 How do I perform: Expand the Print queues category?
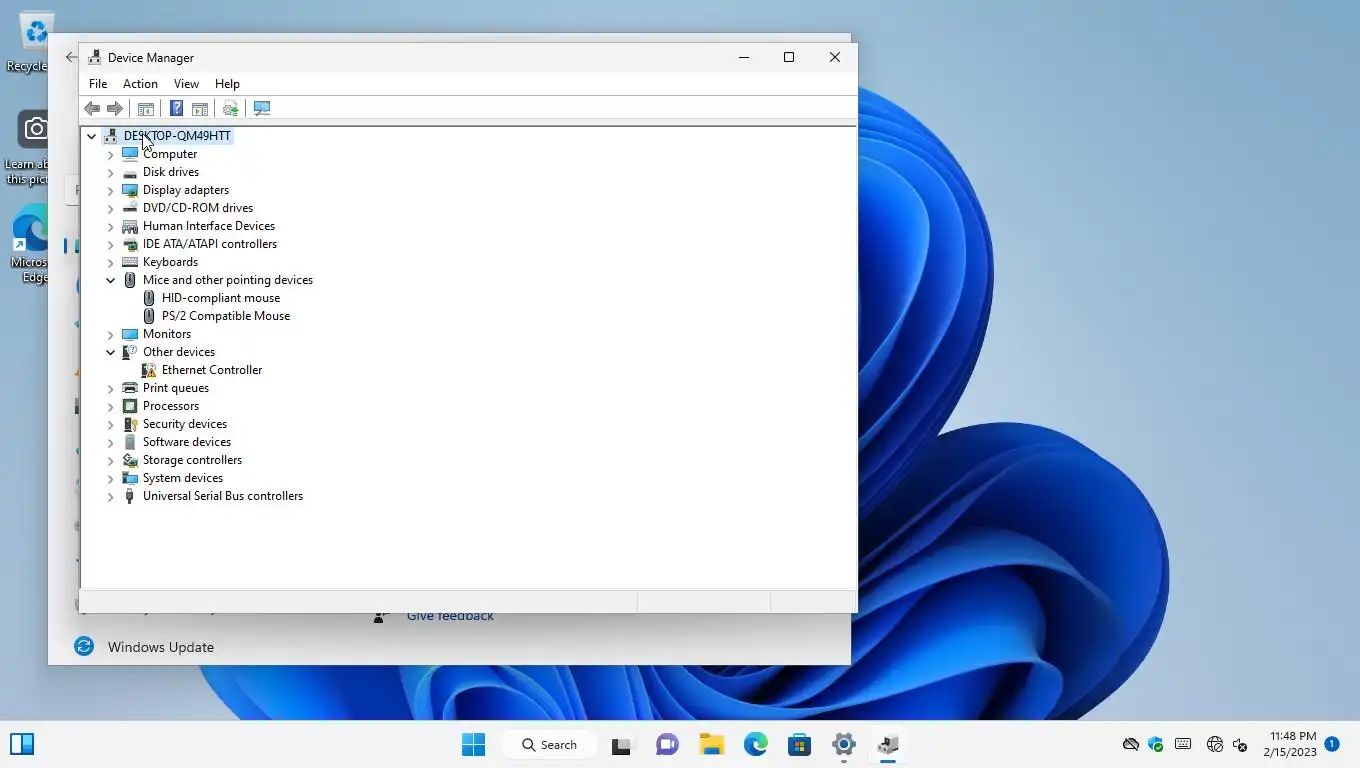(110, 389)
